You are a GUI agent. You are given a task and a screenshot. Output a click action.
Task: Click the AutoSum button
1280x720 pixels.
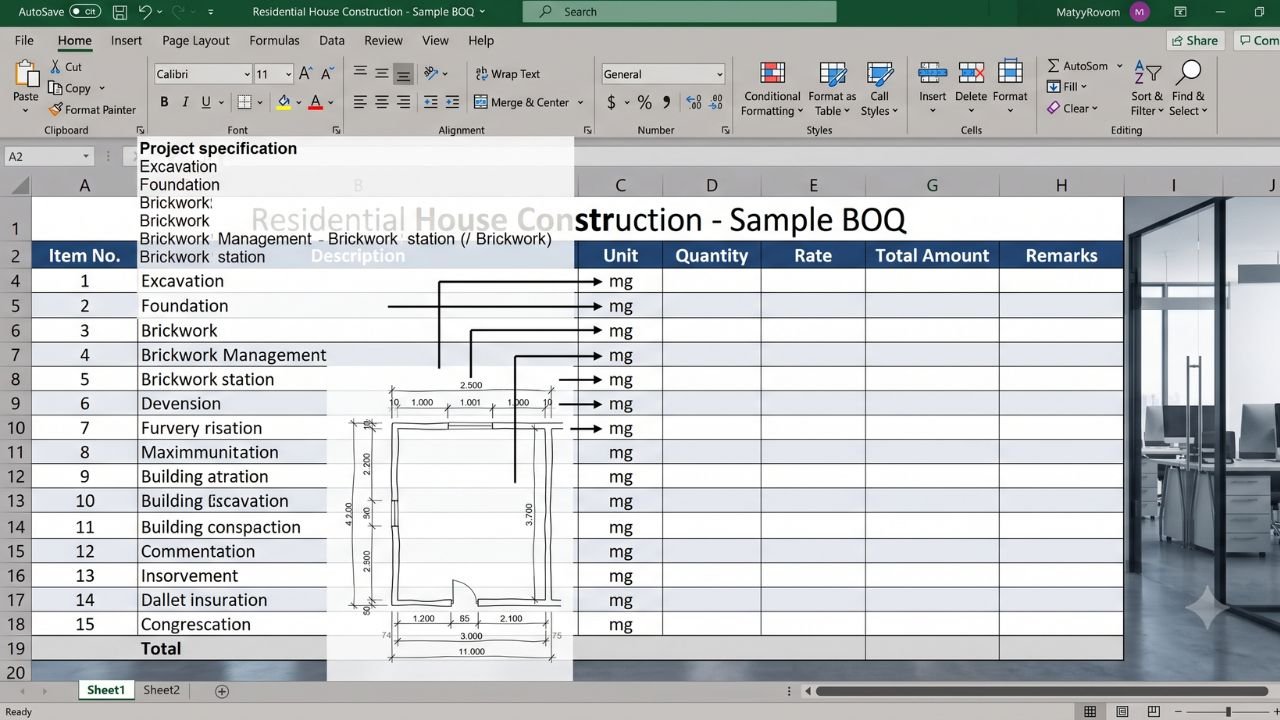1085,66
